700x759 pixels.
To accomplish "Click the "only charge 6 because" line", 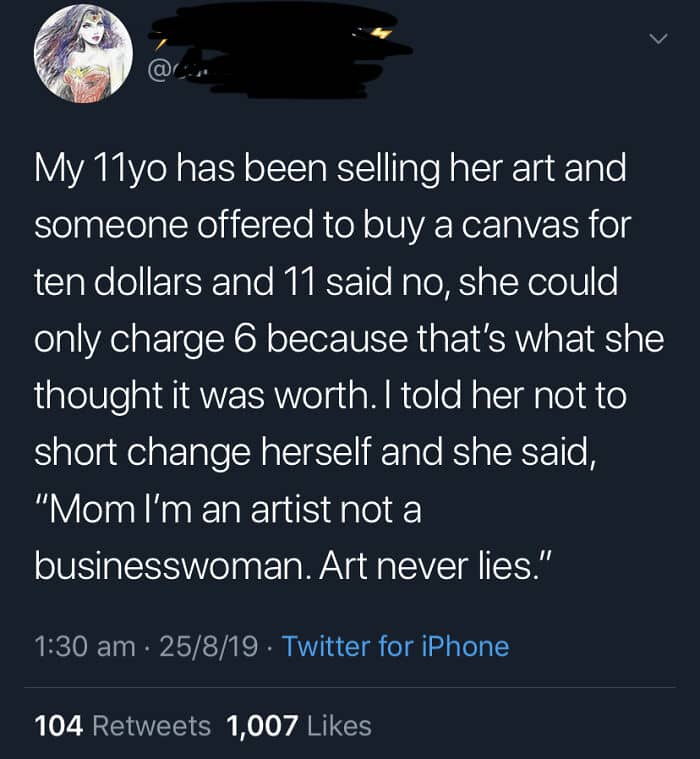I will pyautogui.click(x=349, y=340).
